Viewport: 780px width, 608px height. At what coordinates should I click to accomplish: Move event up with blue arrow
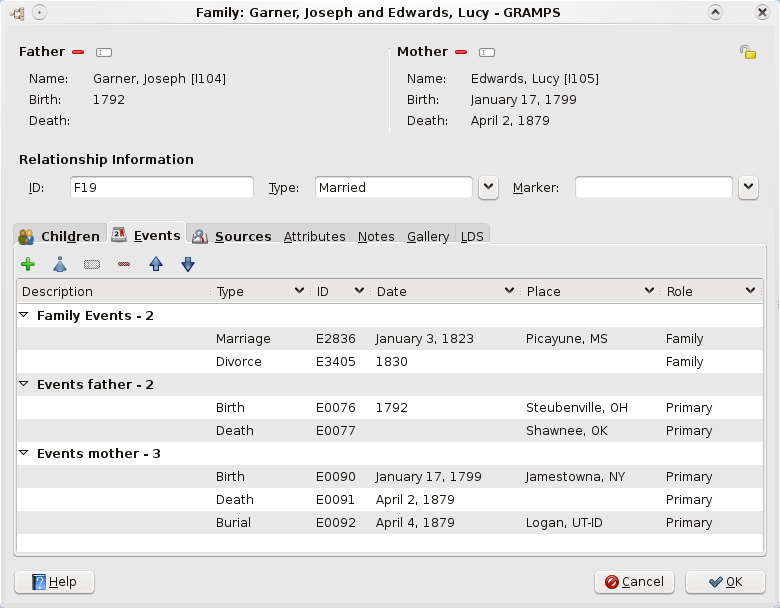pyautogui.click(x=156, y=264)
